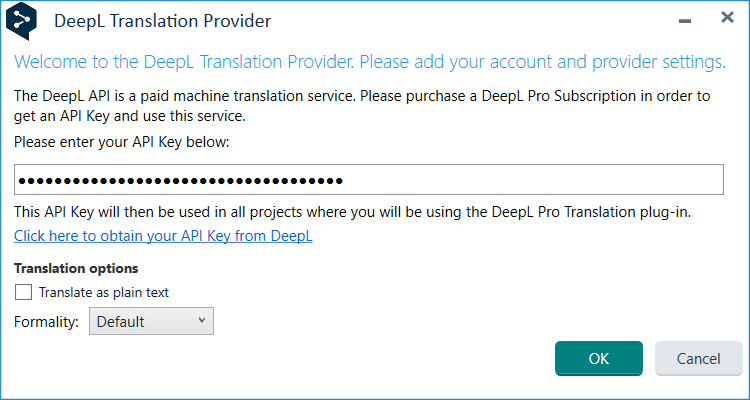
Task: Enable the Translate as plain text checkbox
Action: click(x=23, y=293)
